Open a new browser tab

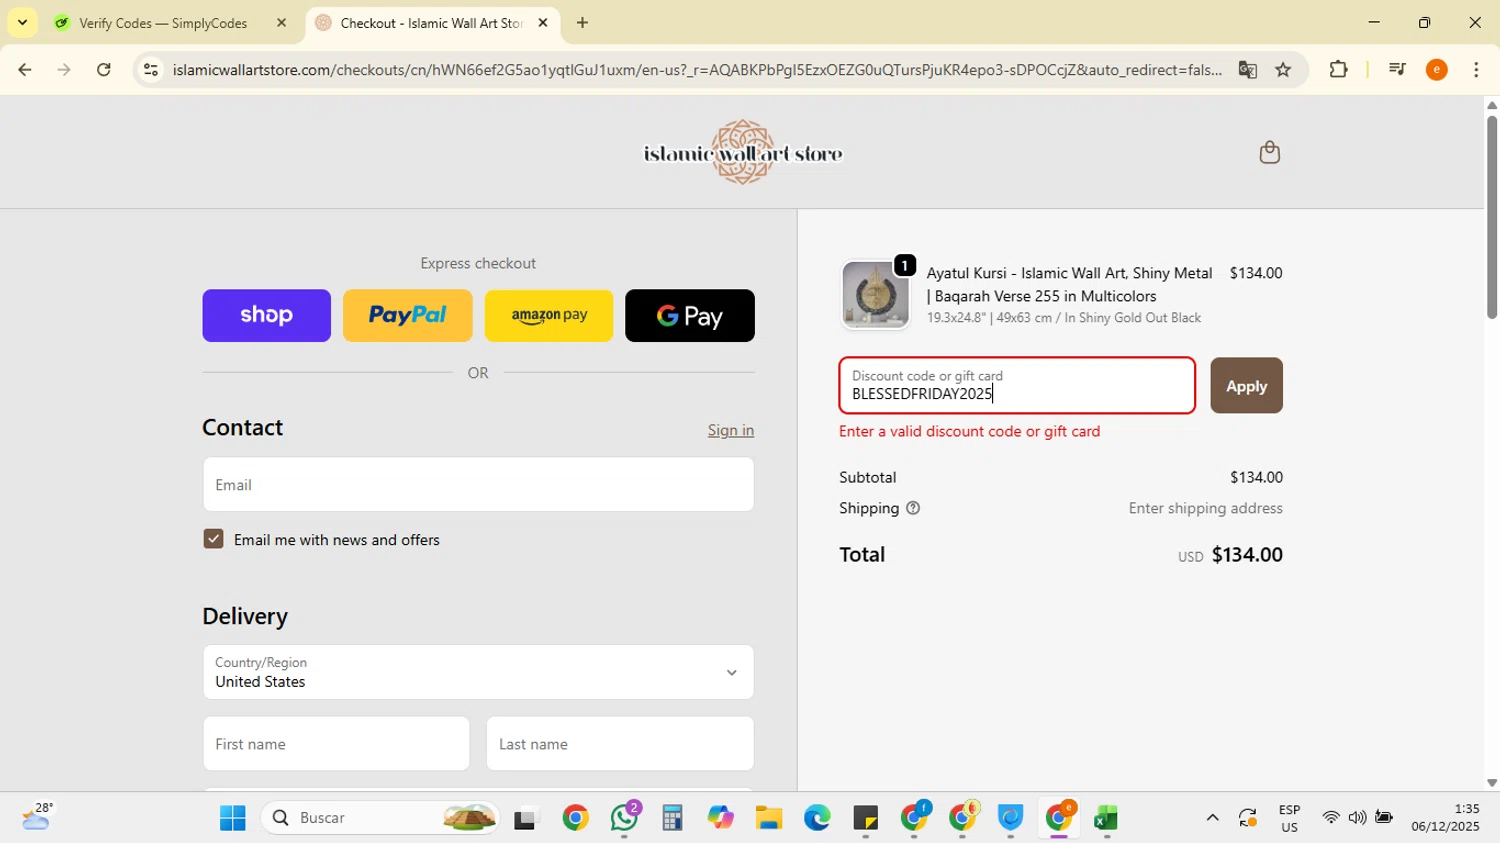(x=582, y=23)
